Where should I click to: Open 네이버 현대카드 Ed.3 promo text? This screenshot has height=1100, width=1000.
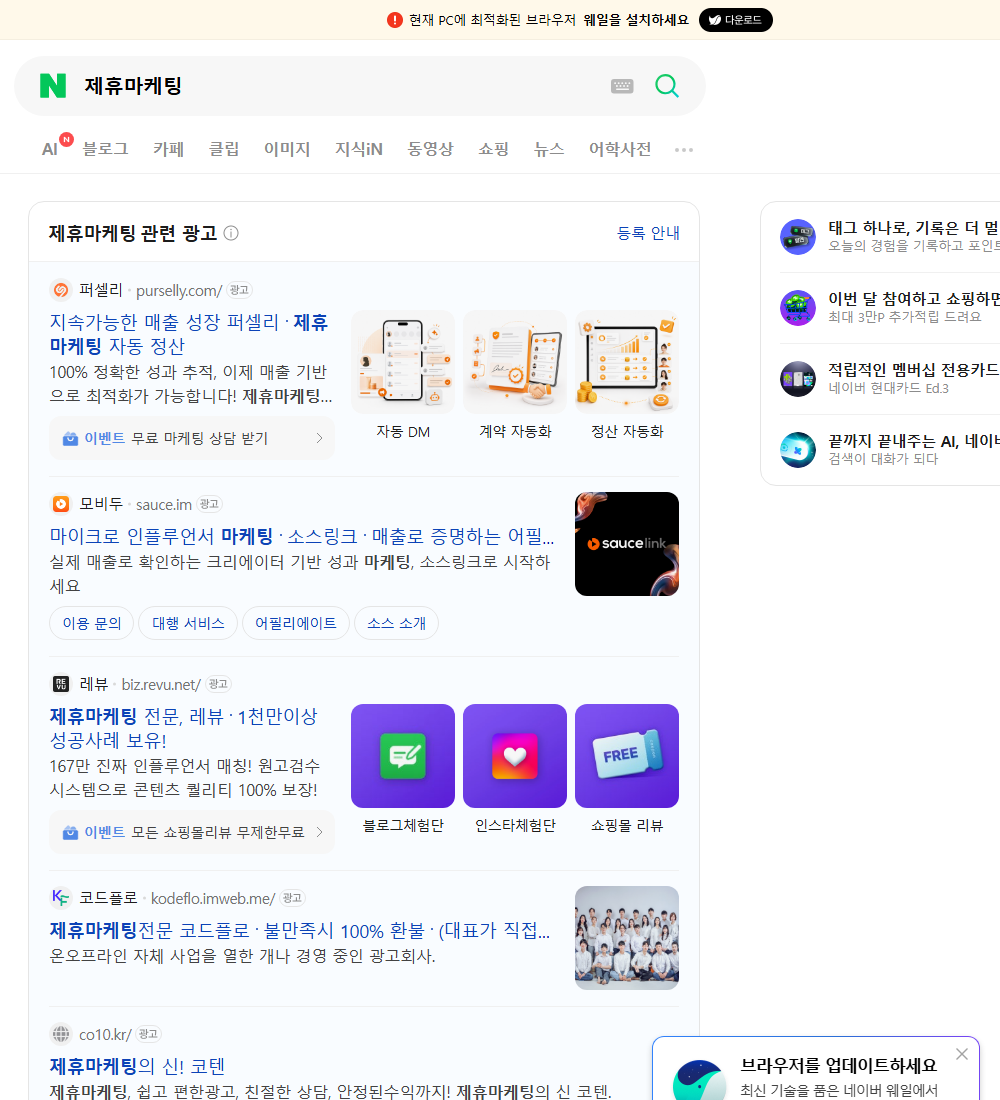coord(888,388)
